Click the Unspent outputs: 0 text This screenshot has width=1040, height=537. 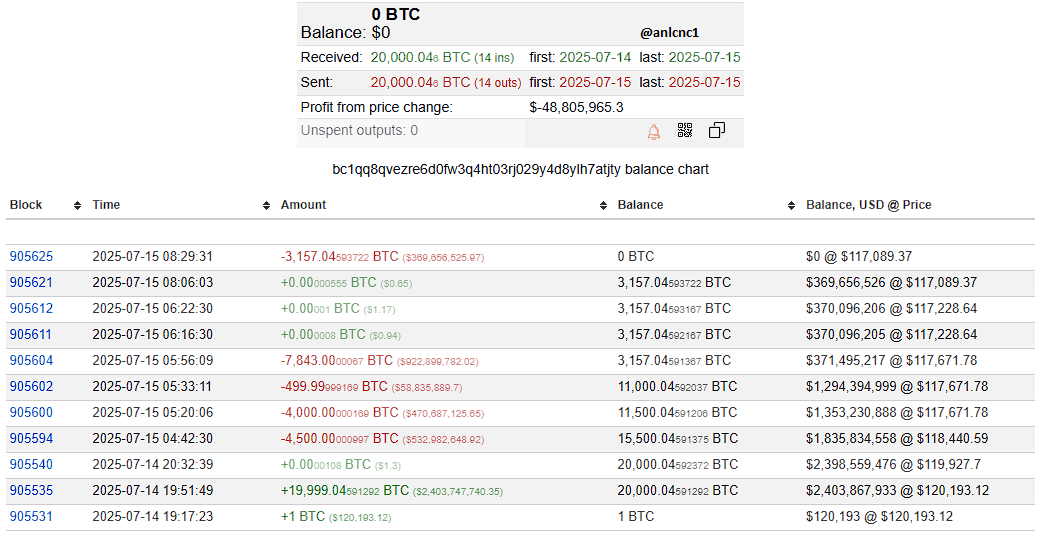click(359, 131)
